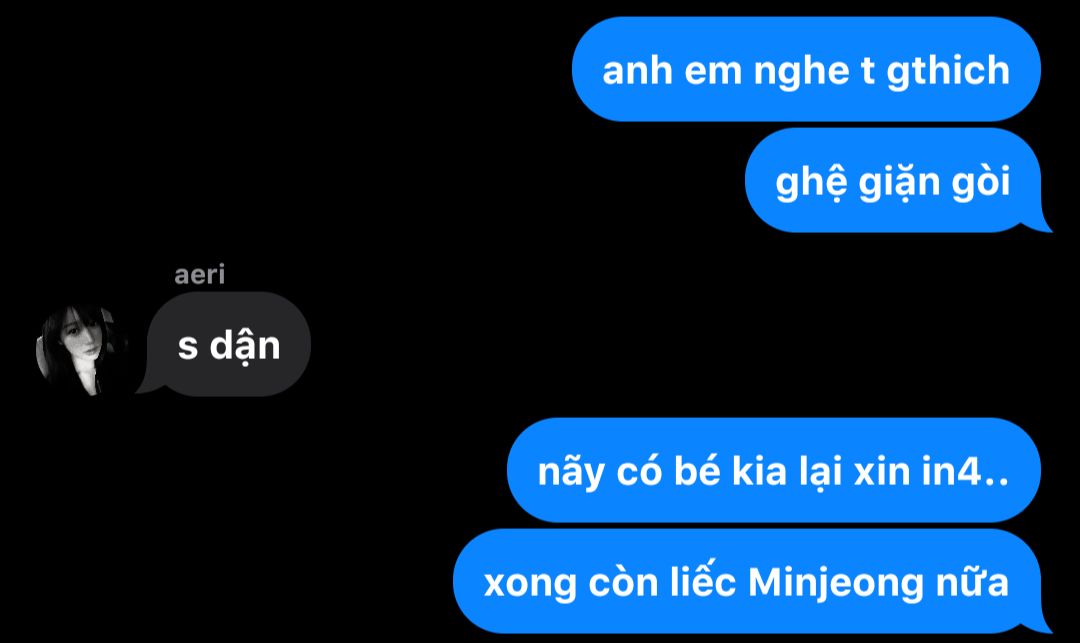Screen dimensions: 1080x643
Task: Click the word 'gthich' in the top message
Action: tap(948, 72)
